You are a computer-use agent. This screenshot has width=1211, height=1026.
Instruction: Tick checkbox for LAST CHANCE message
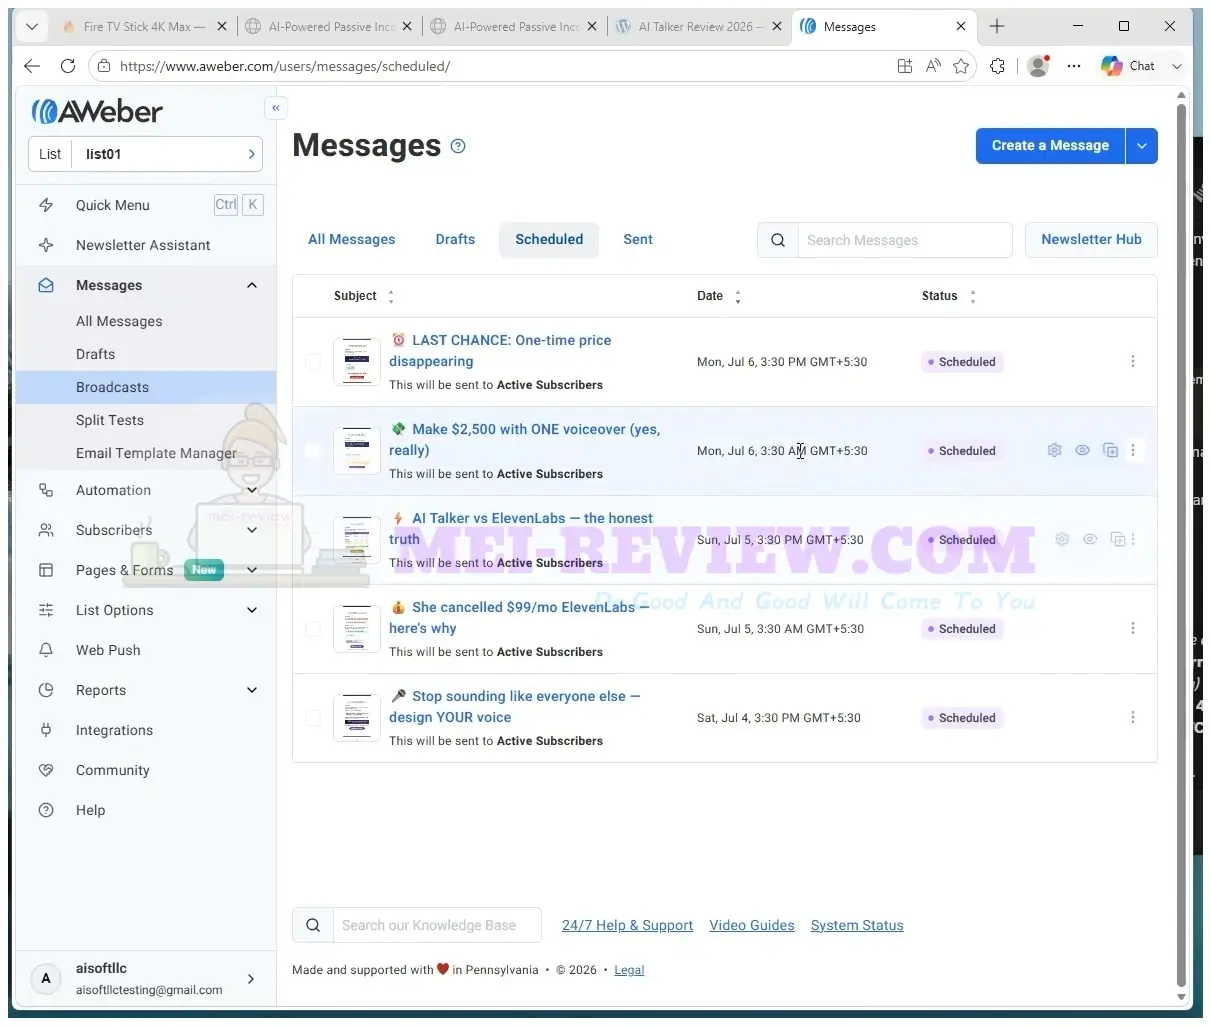tap(313, 361)
